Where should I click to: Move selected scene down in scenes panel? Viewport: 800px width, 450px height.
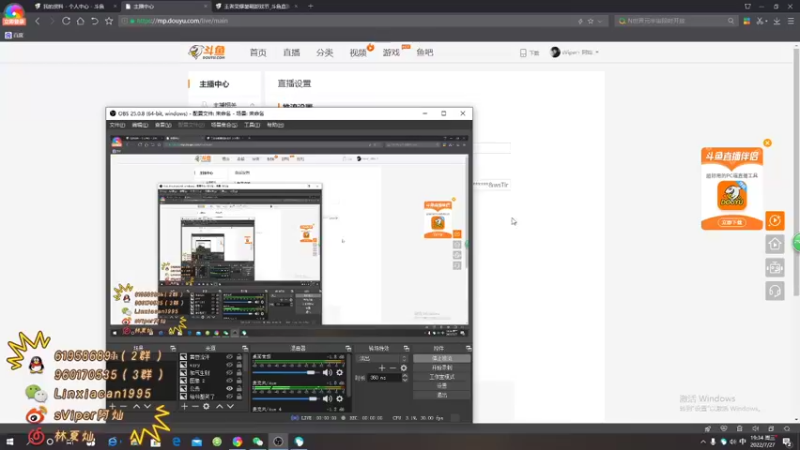point(147,407)
